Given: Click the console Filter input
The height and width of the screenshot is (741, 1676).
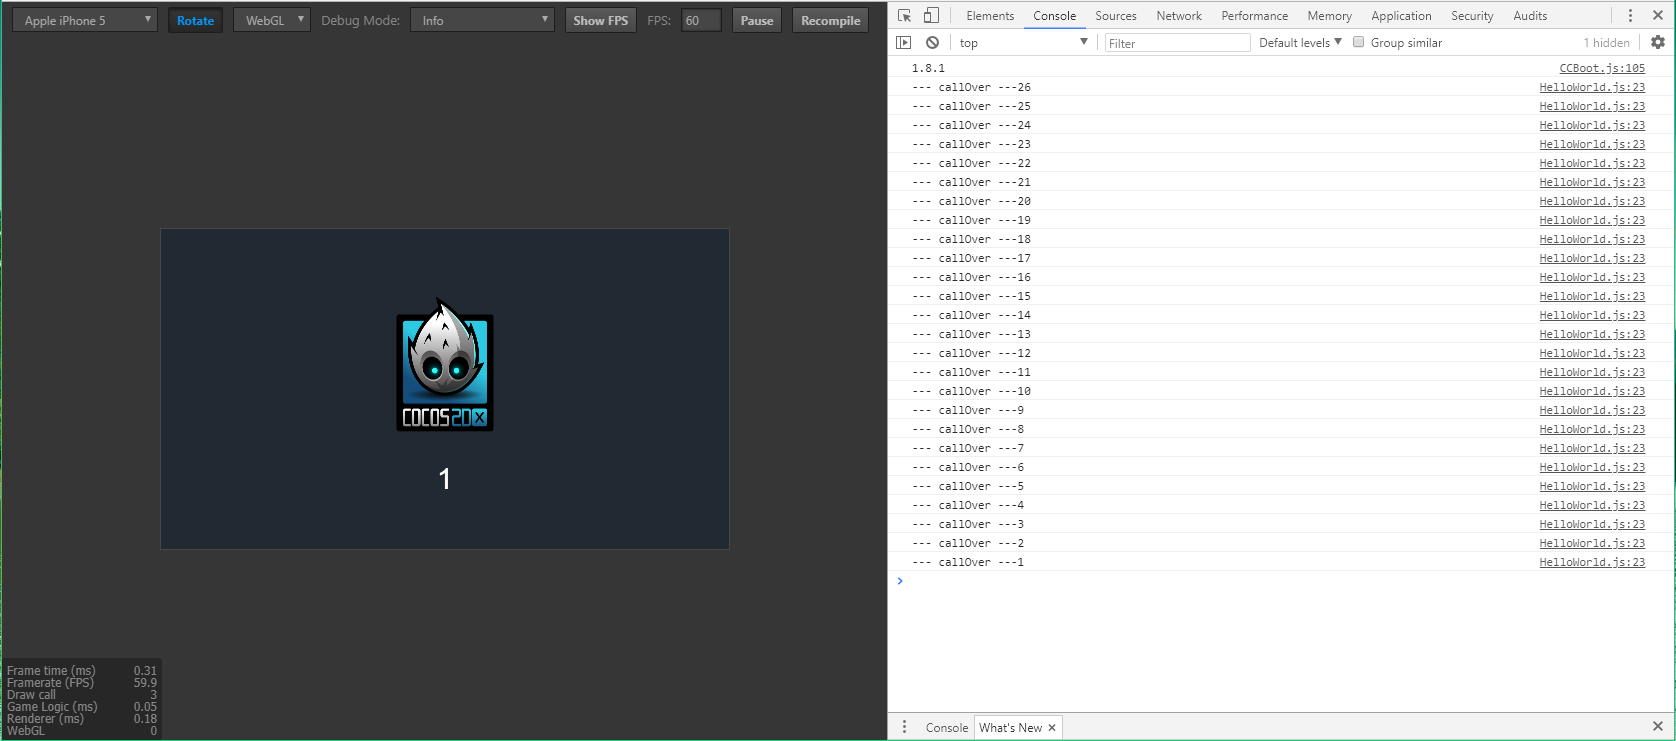Looking at the screenshot, I should coord(1178,43).
